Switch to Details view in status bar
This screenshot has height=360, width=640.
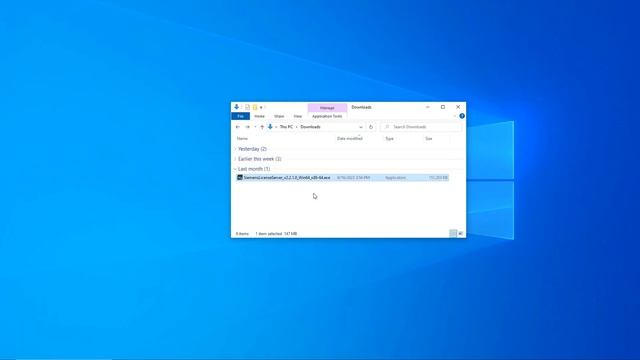point(453,233)
